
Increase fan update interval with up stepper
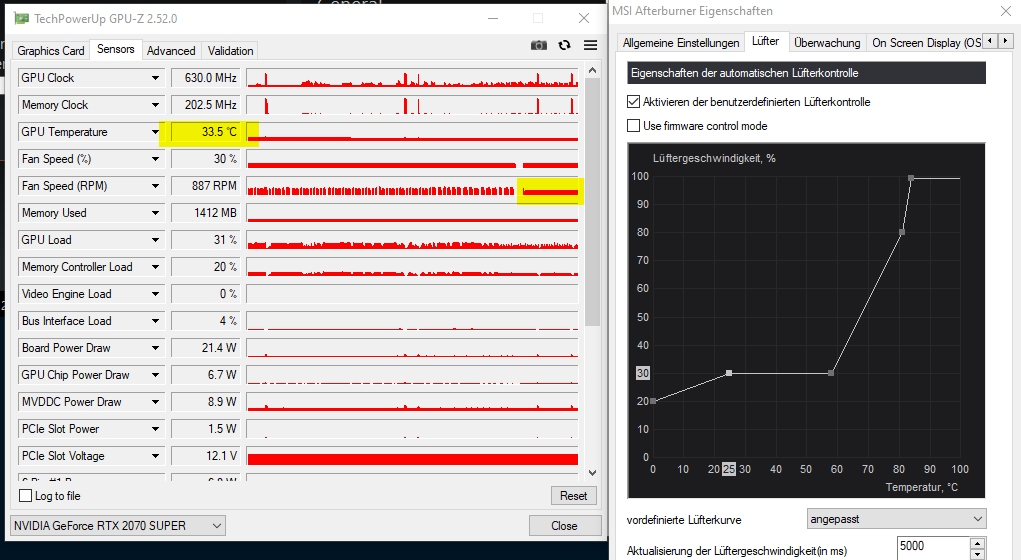tap(977, 543)
